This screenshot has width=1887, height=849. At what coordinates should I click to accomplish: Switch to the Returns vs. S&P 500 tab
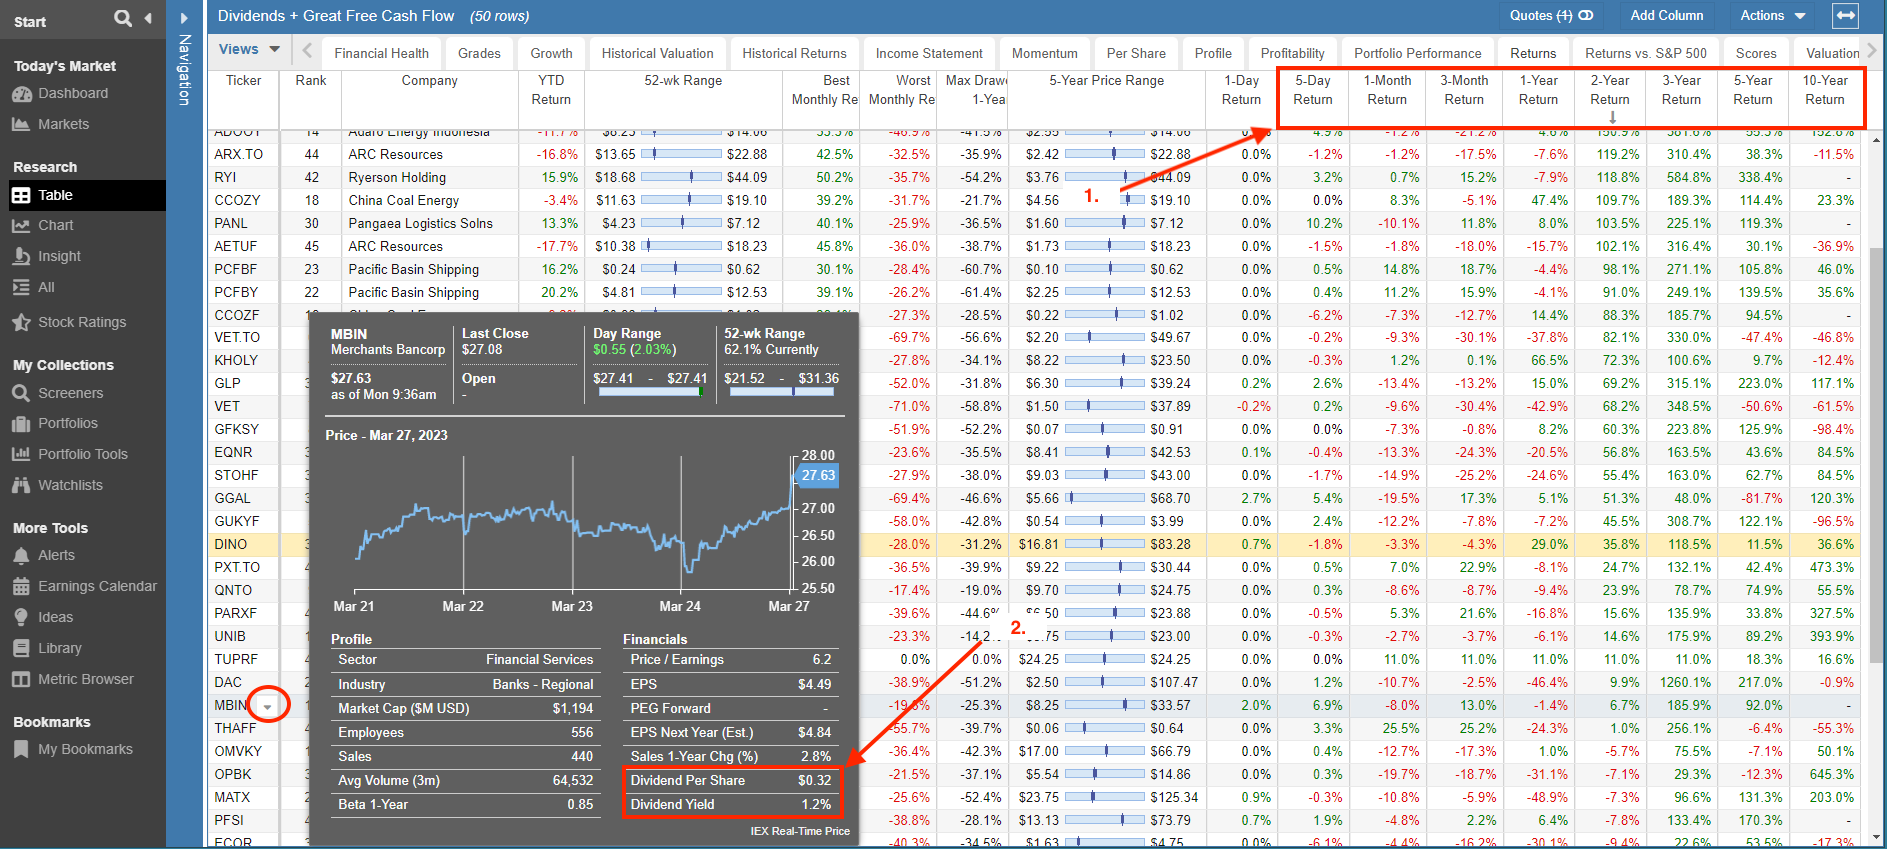point(1645,53)
